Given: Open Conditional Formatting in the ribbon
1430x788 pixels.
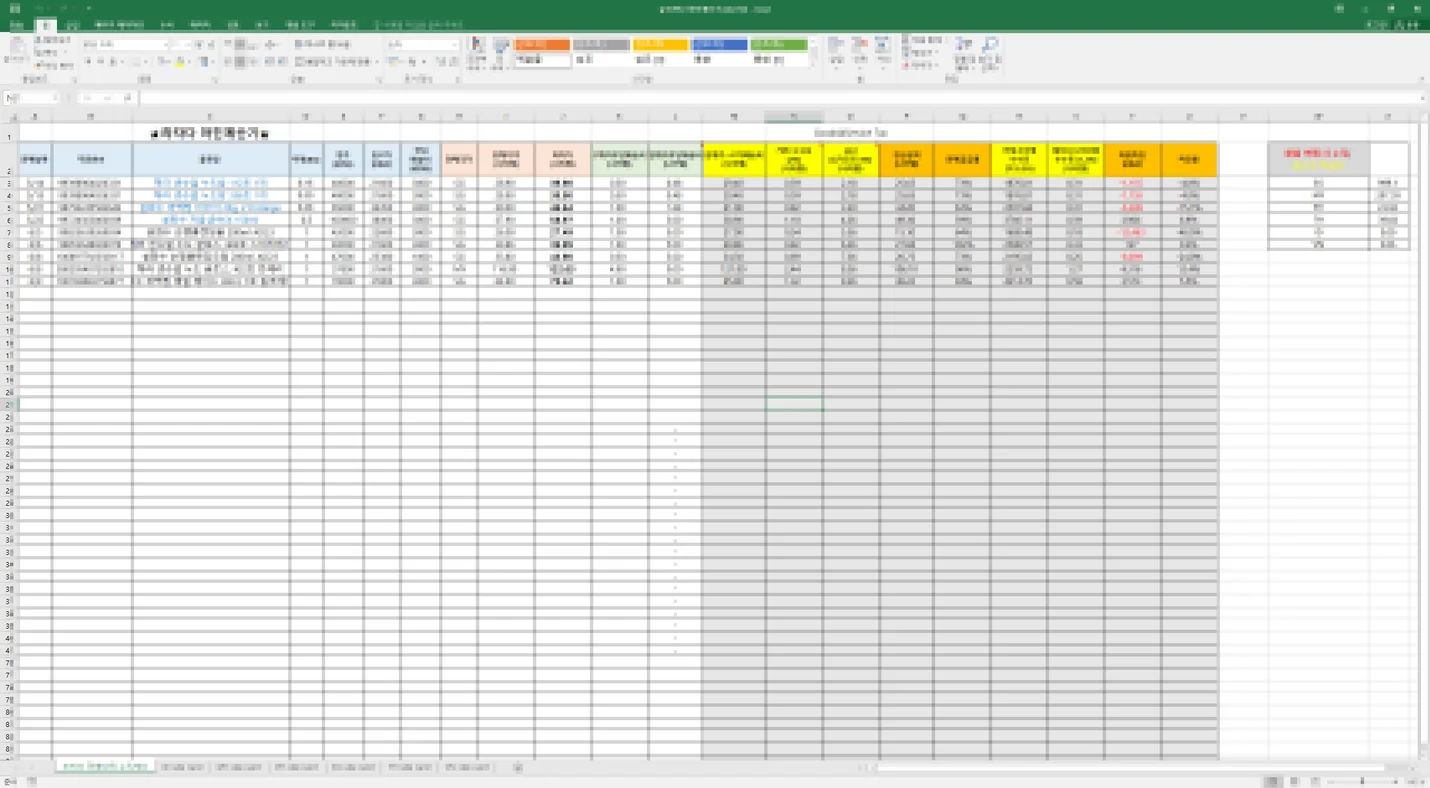Looking at the screenshot, I should point(477,48).
